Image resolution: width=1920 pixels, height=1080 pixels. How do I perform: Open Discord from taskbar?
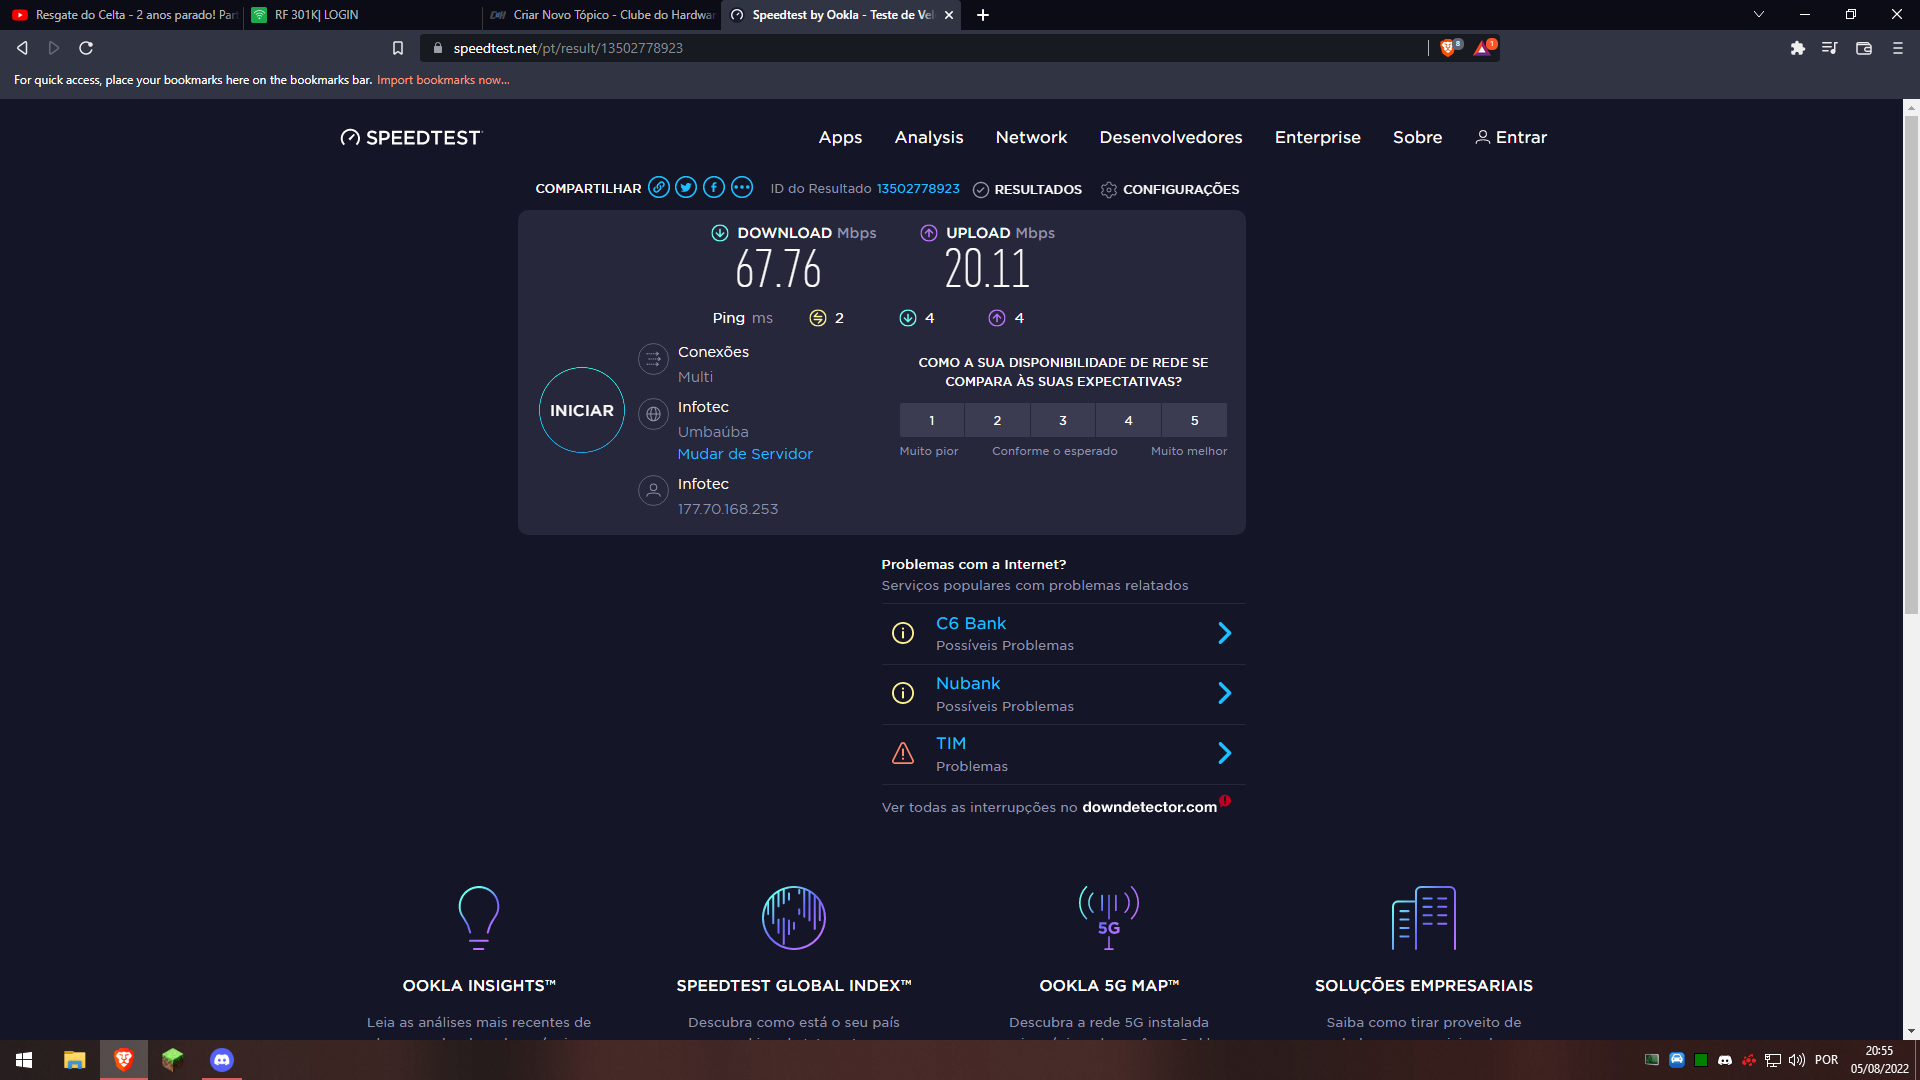(222, 1060)
